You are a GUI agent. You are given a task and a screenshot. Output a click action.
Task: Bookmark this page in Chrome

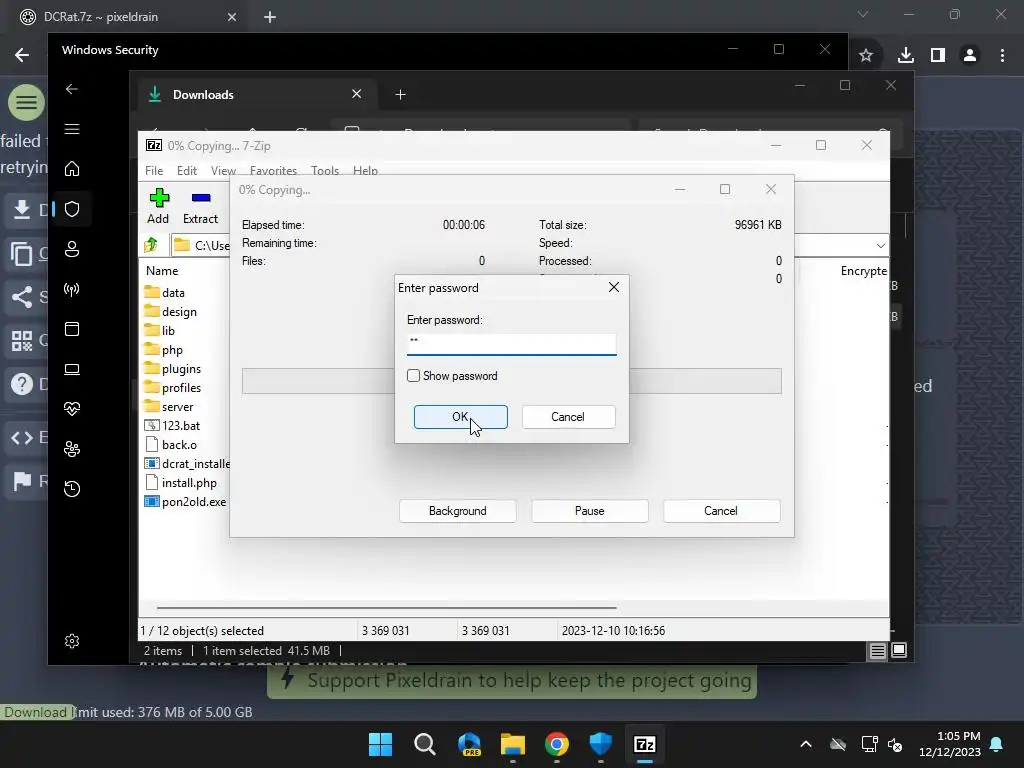(x=866, y=56)
